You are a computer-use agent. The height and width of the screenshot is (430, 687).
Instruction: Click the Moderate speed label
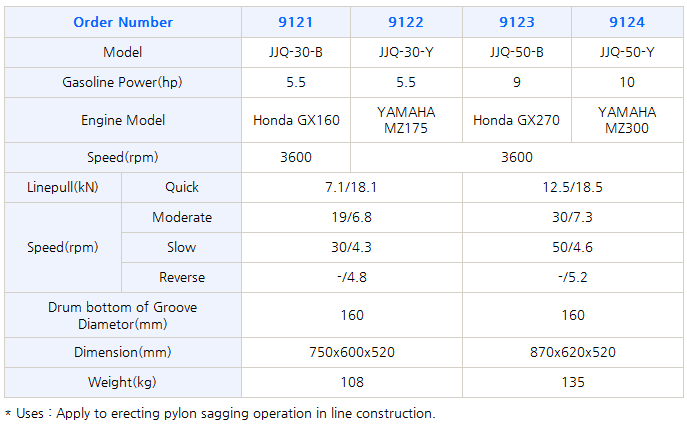coord(182,217)
